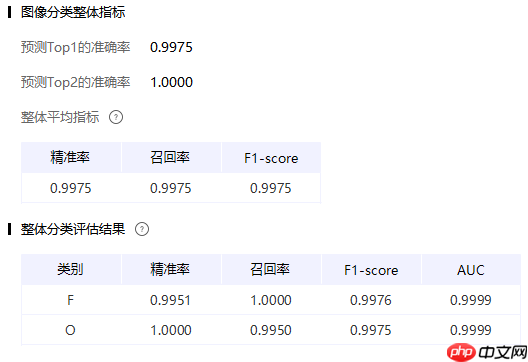Screen dimensions: 528x362
Task: Select the F class row label
Action: tap(70, 300)
